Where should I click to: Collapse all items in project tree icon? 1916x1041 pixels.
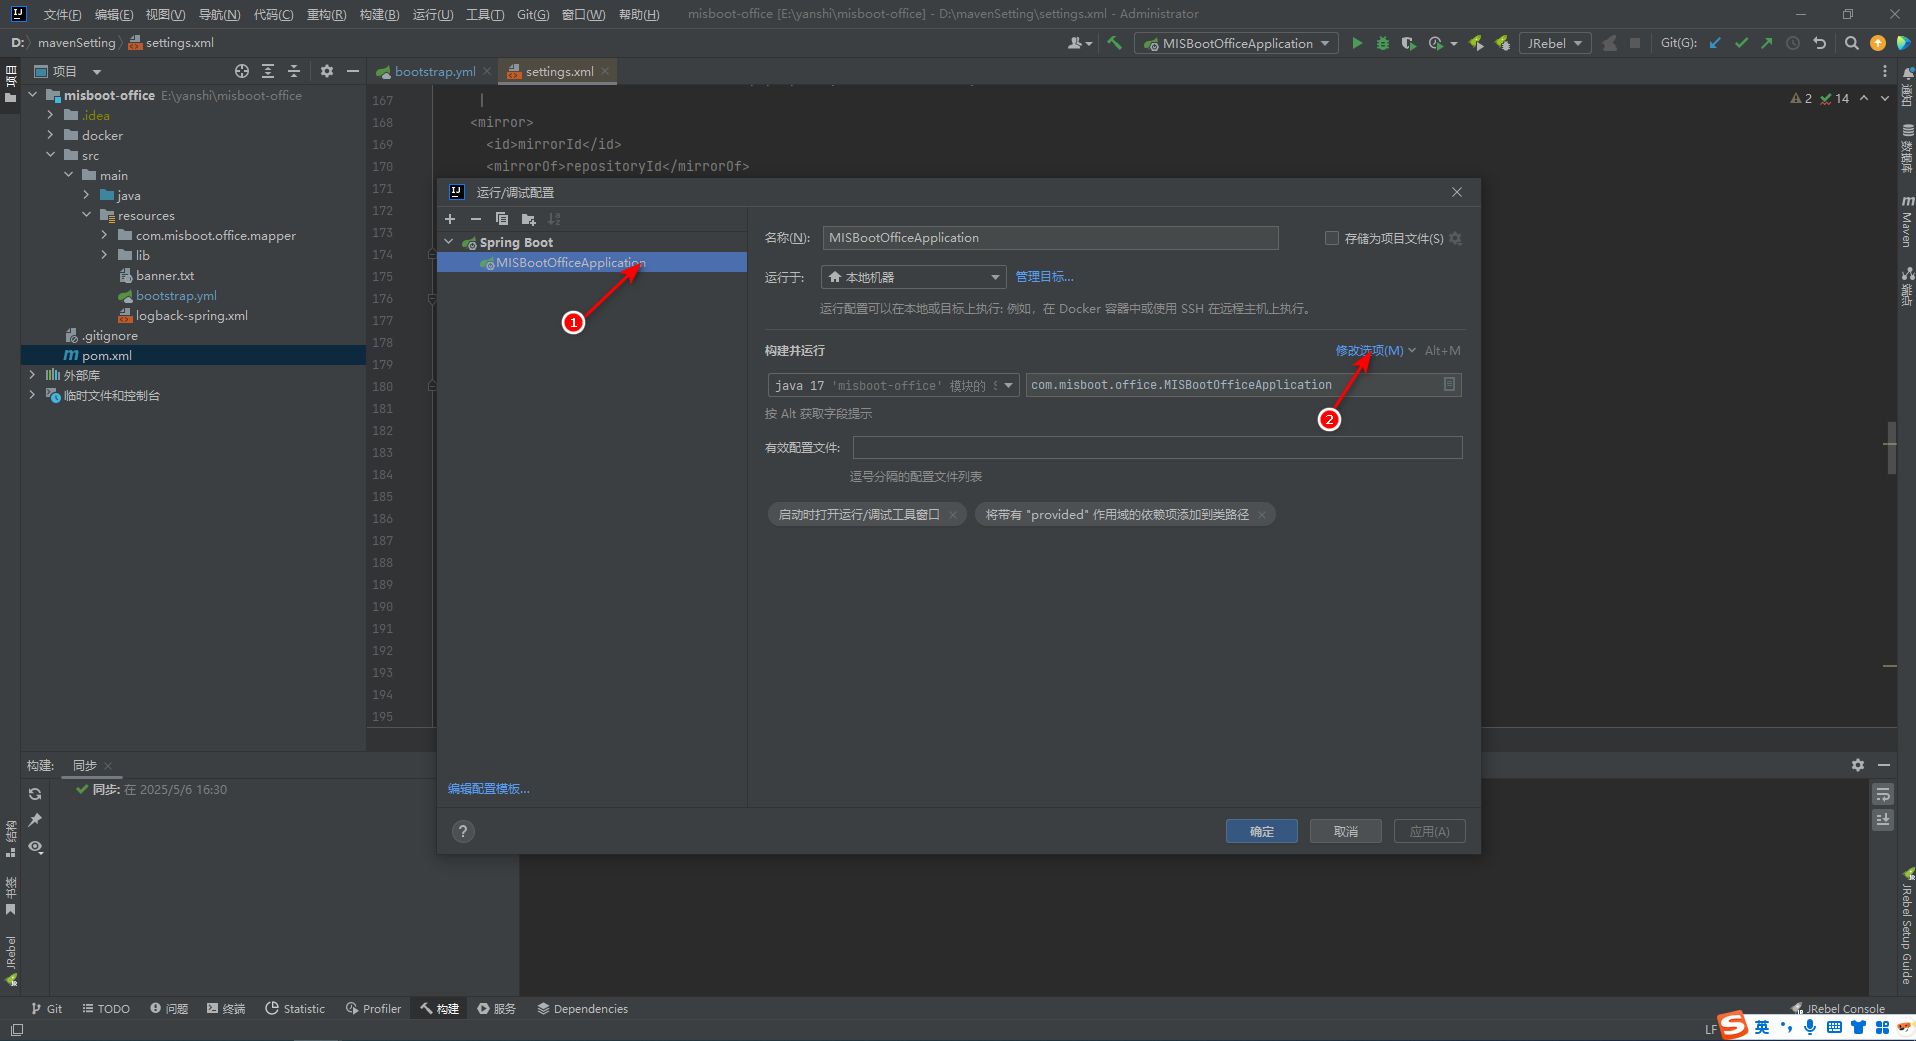click(294, 71)
